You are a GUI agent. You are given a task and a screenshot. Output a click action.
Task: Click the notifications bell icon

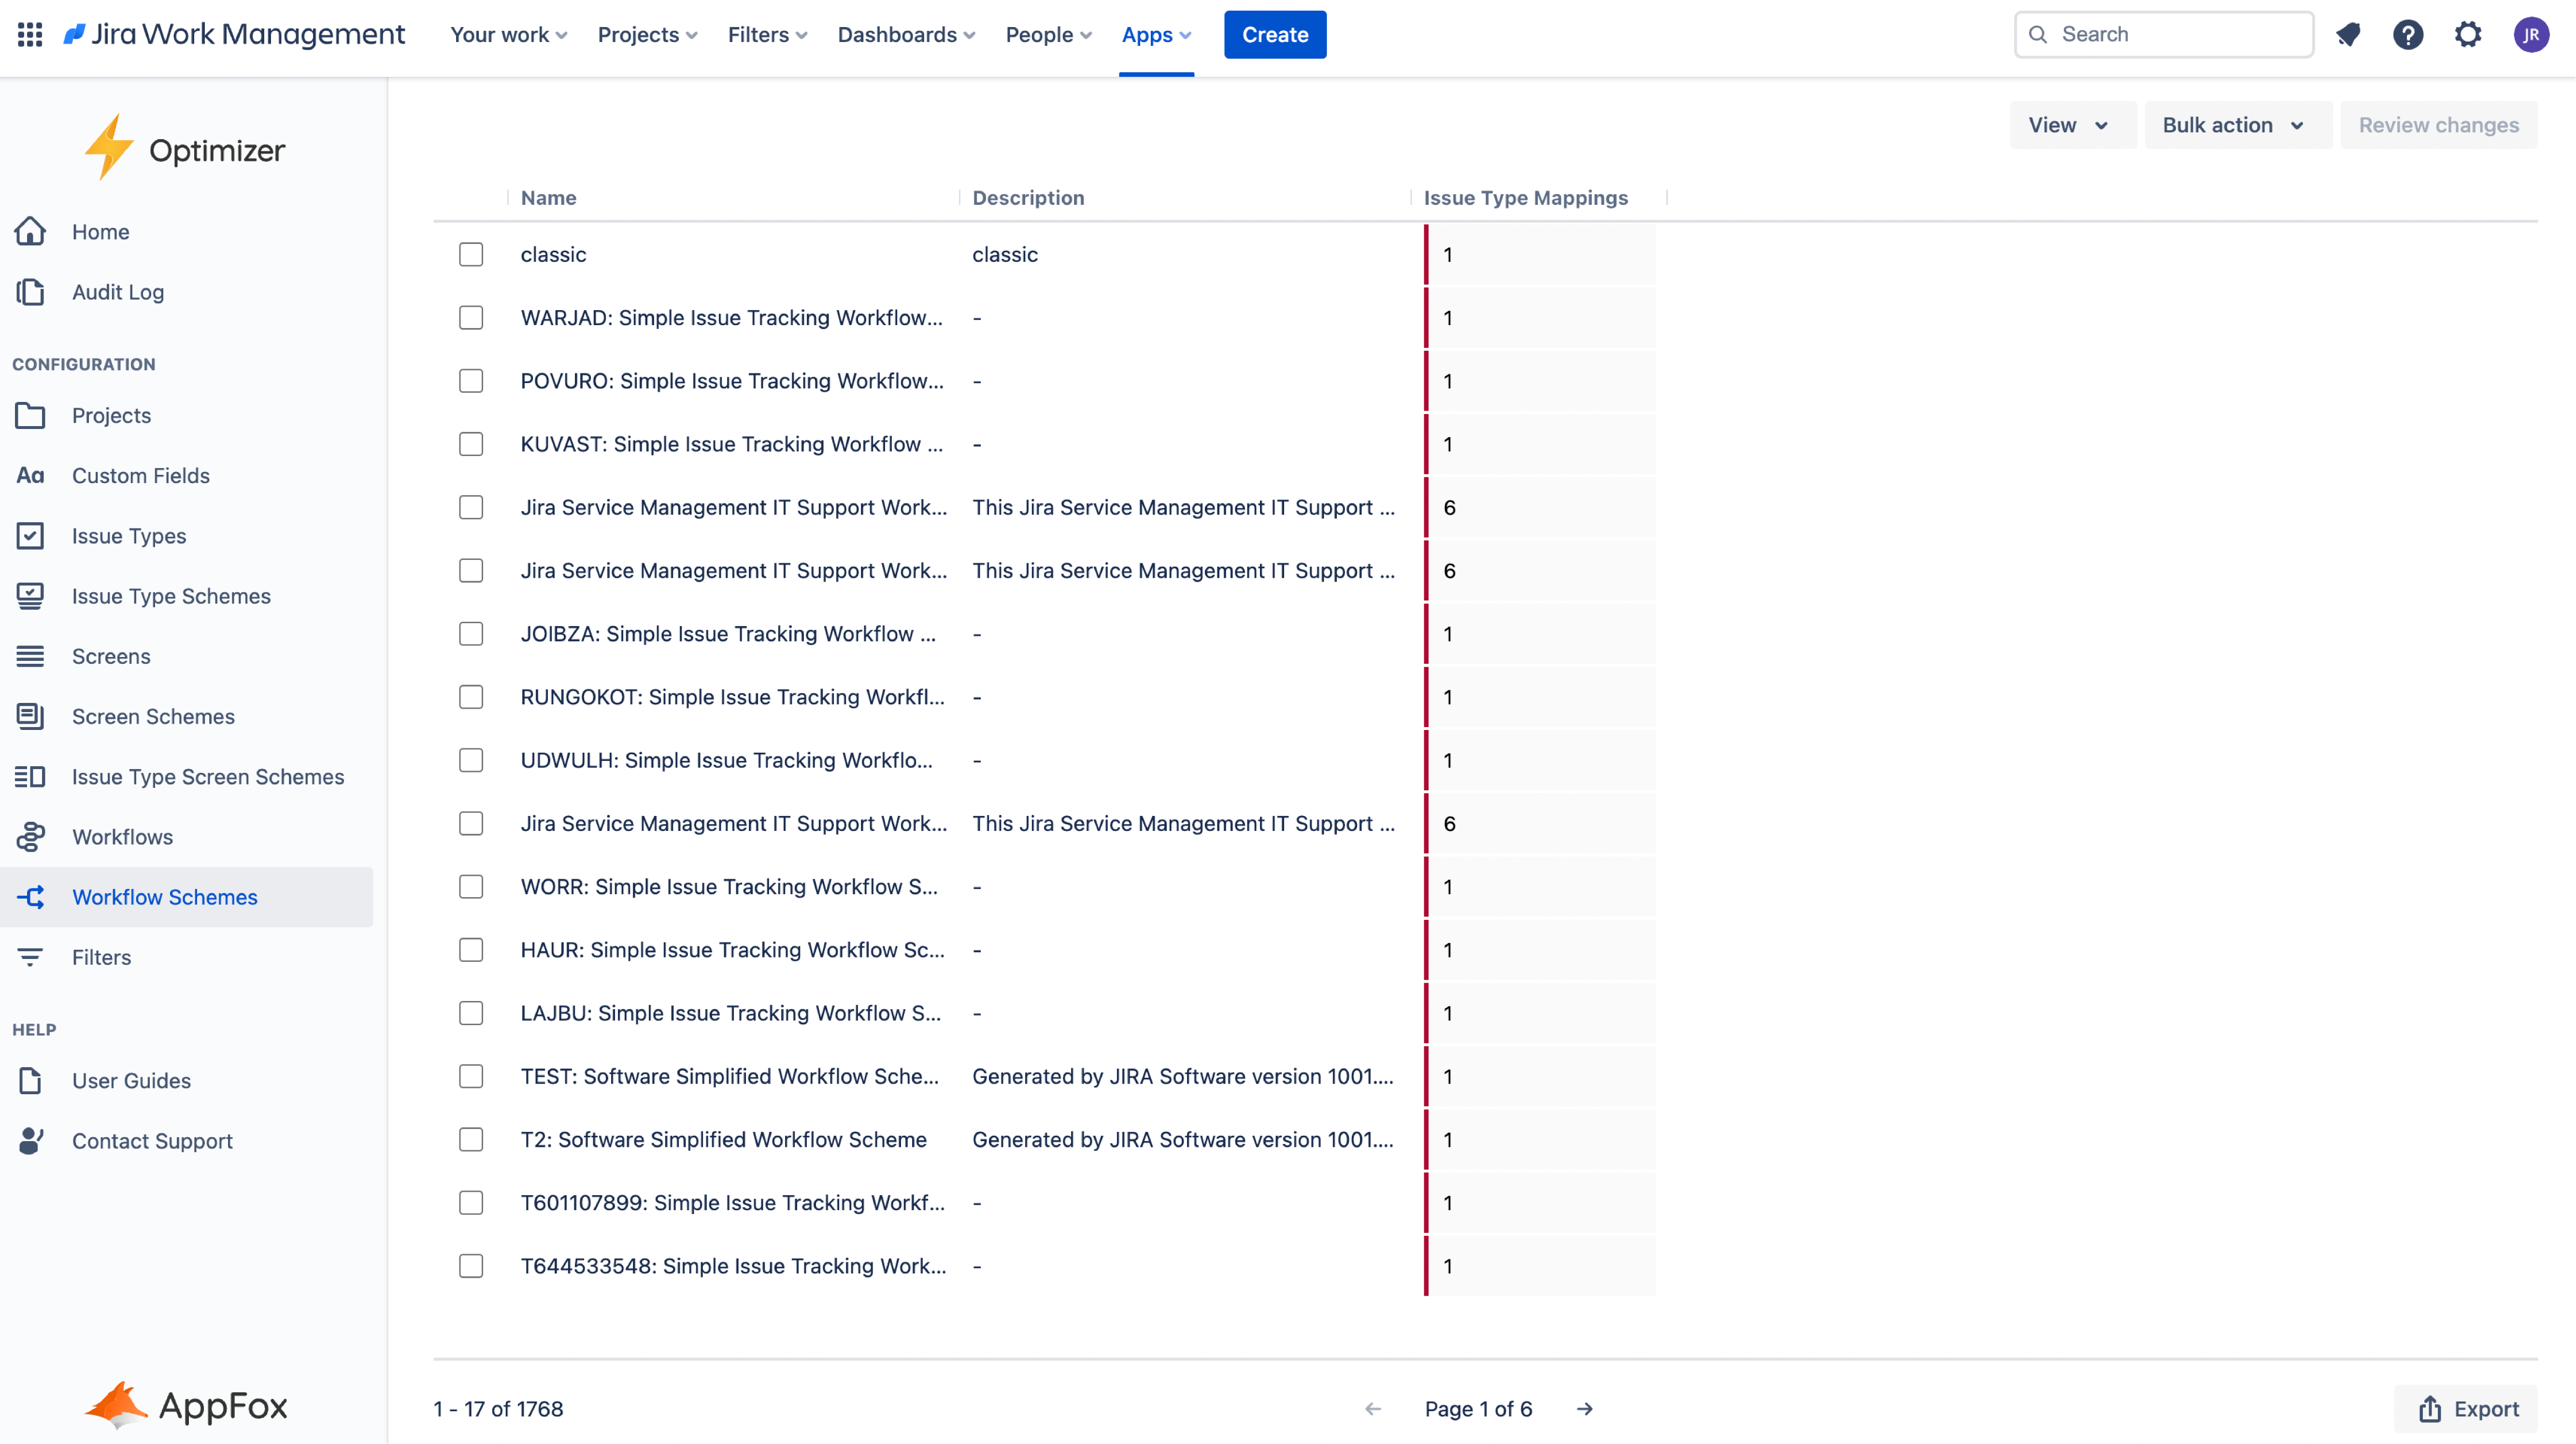(2347, 35)
